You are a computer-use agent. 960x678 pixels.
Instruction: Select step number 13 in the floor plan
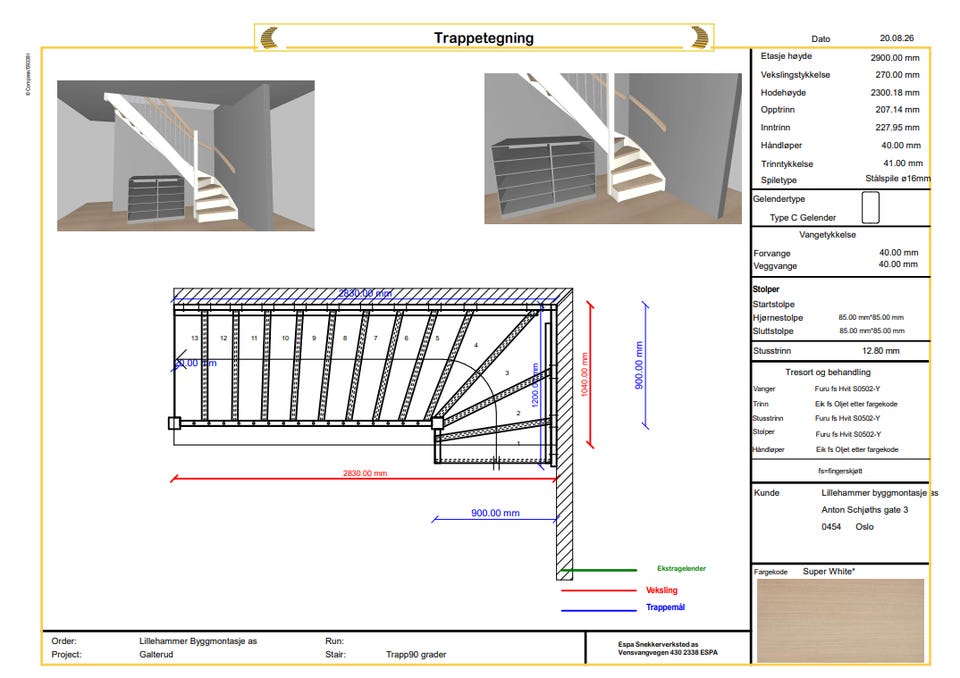pyautogui.click(x=195, y=338)
